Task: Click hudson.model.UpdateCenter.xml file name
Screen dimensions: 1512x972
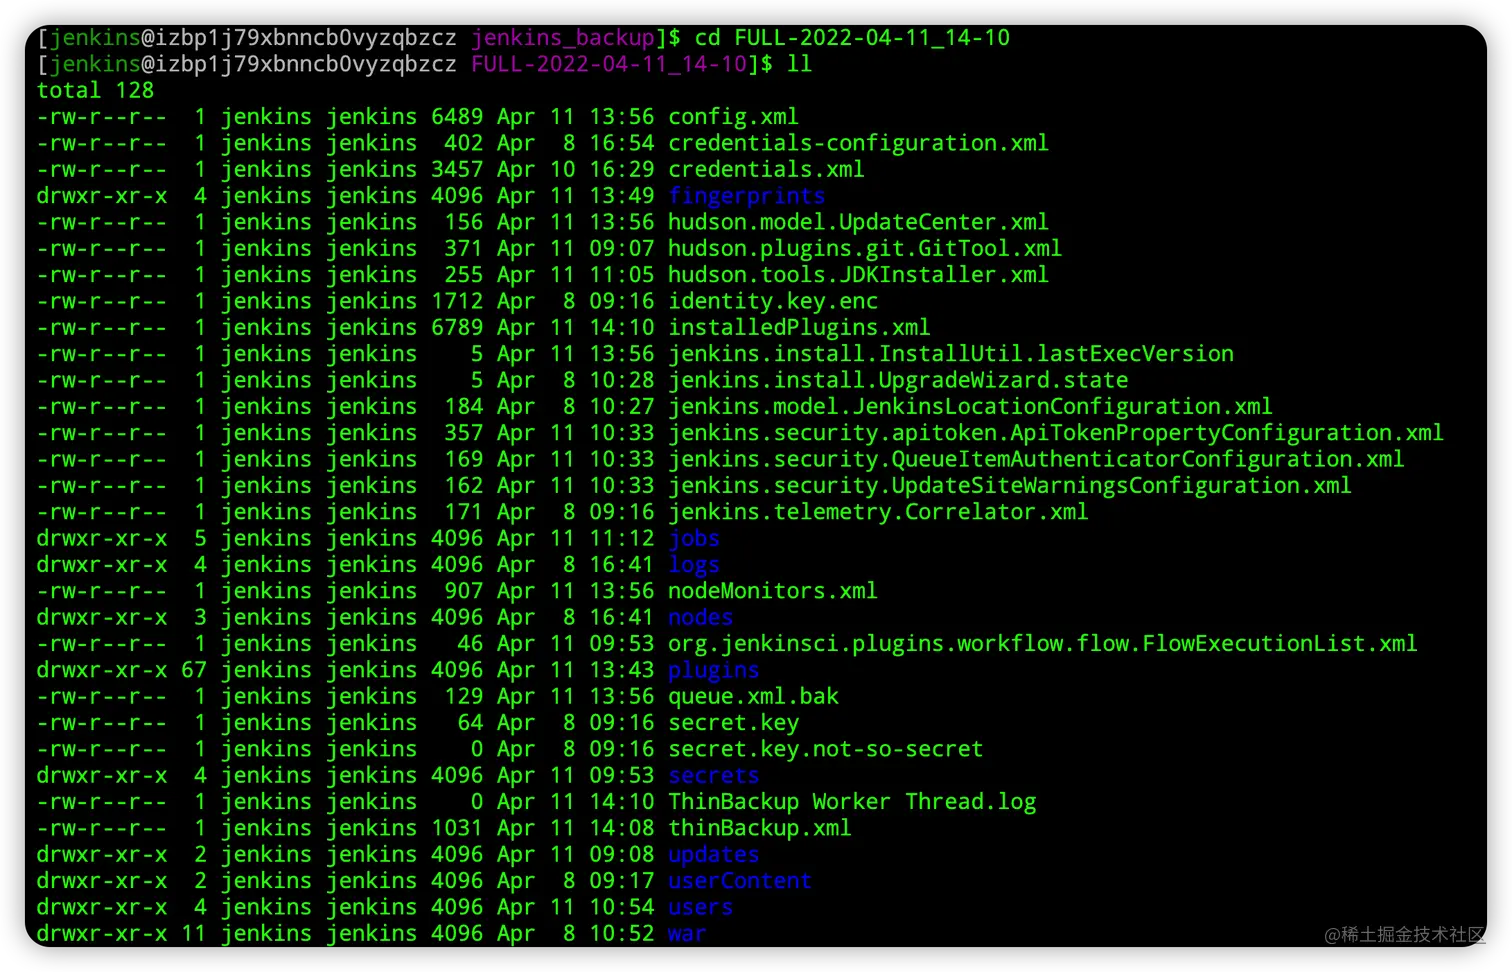Action: point(858,222)
